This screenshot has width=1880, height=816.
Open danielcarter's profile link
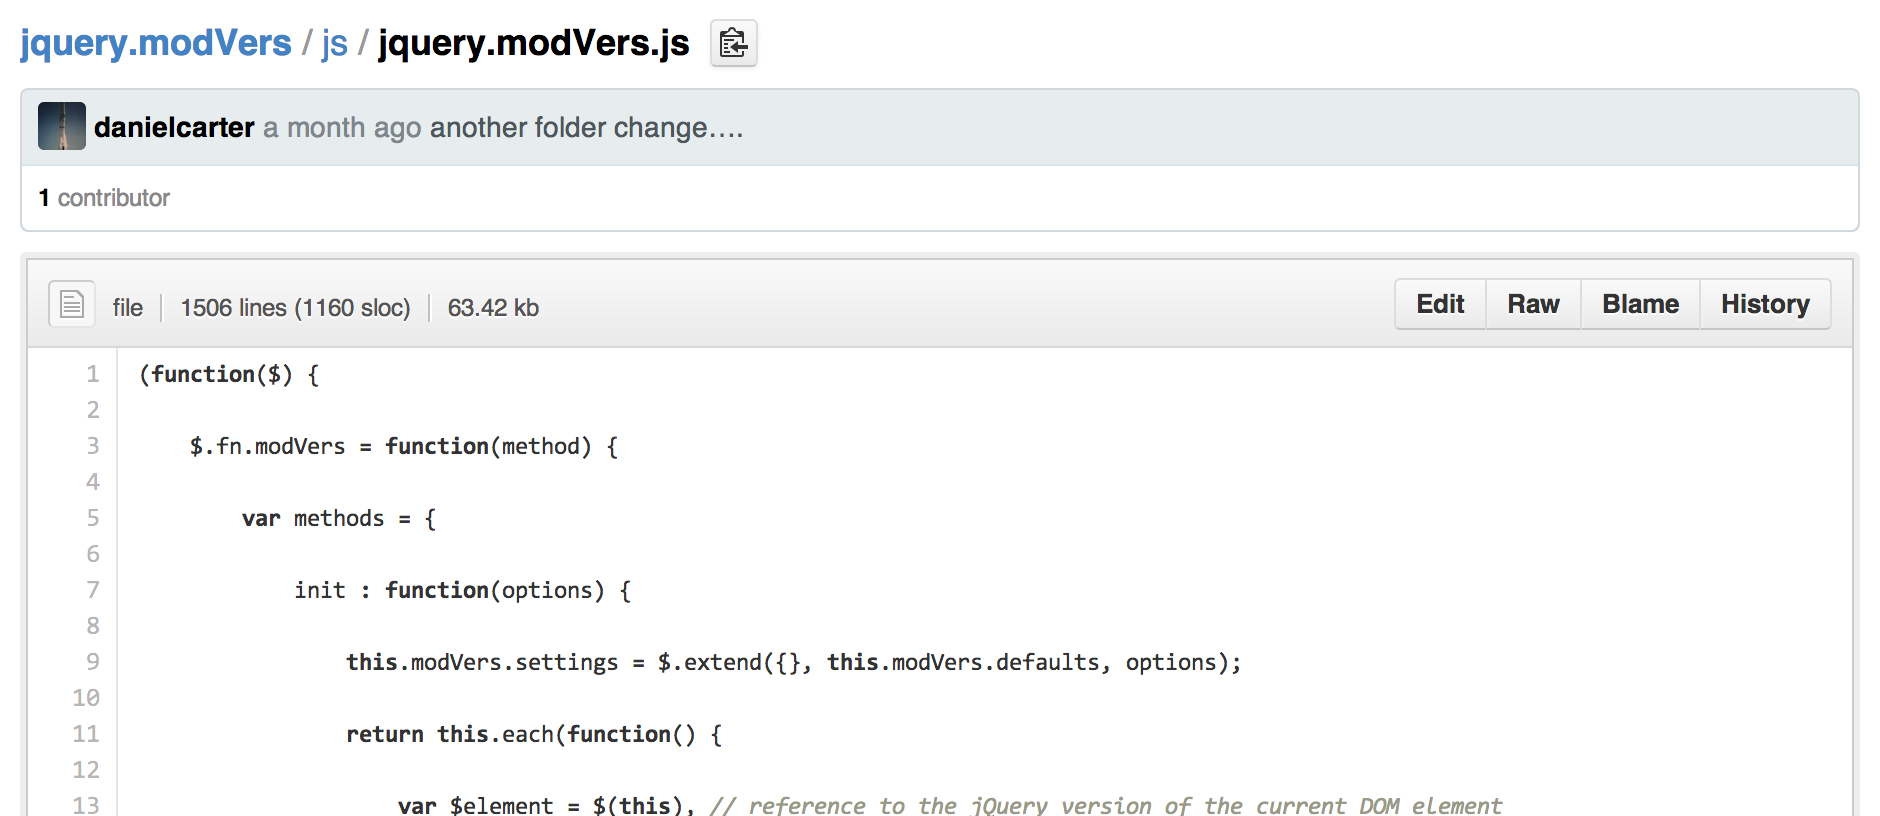pyautogui.click(x=174, y=128)
